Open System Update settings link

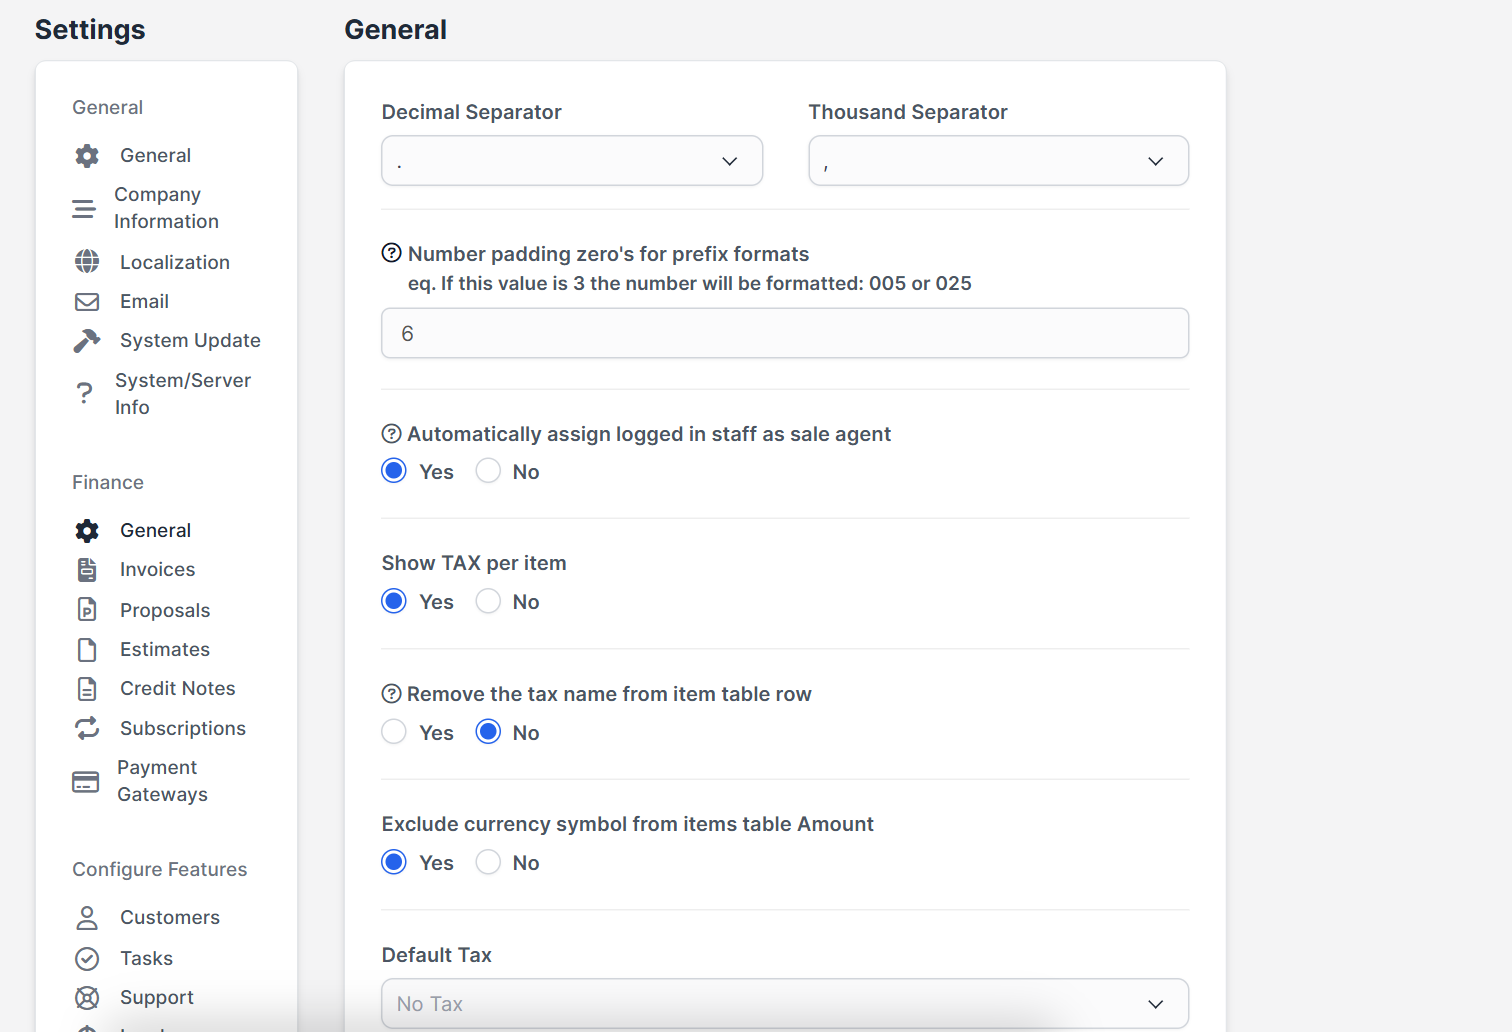coord(190,340)
